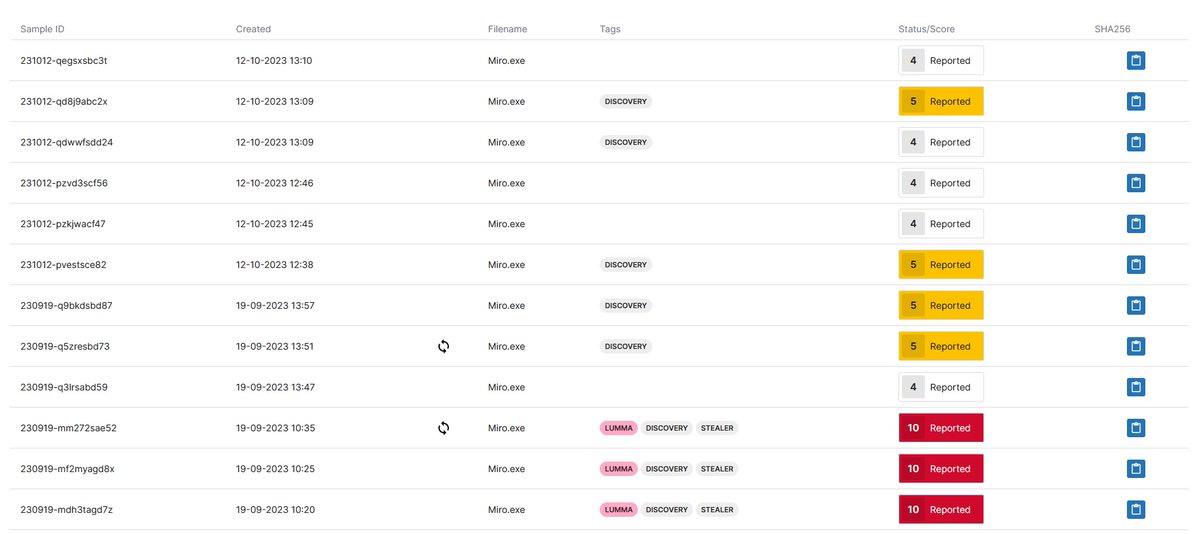The height and width of the screenshot is (534, 1200).
Task: Open score 4 report for 231012-pzkjwacf47
Action: [x=941, y=224]
